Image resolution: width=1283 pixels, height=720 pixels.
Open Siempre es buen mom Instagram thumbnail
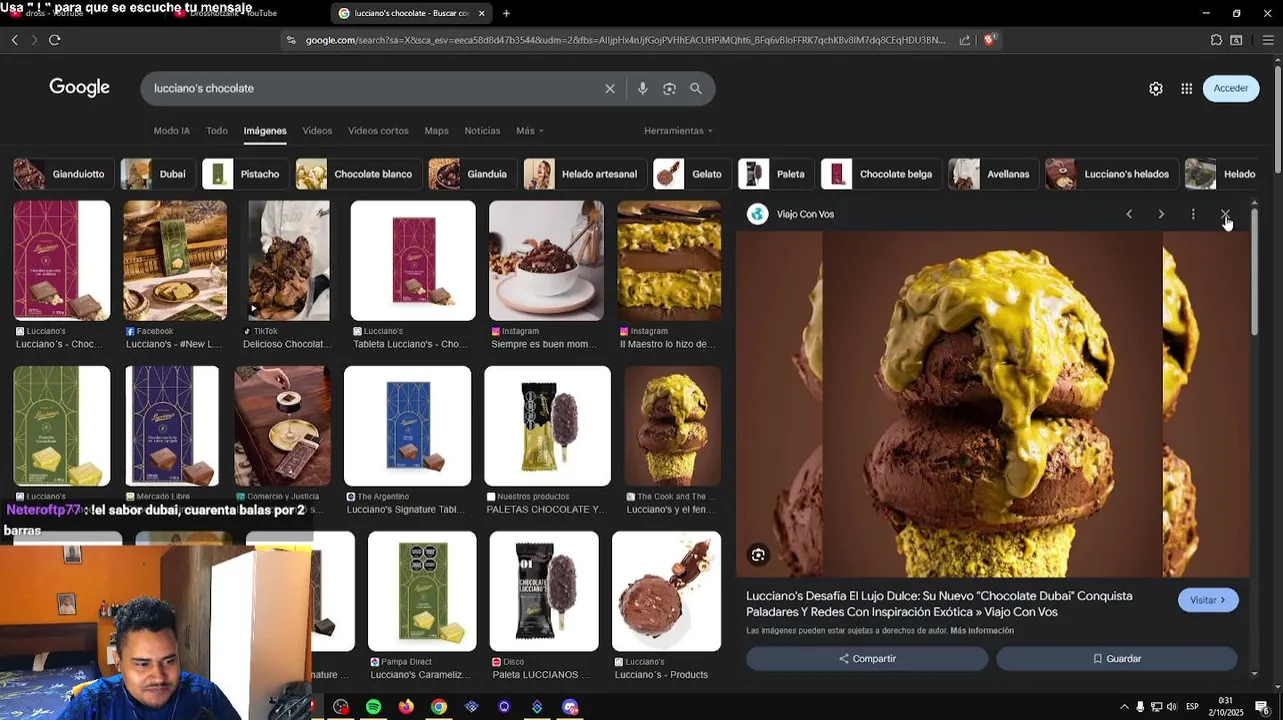[x=546, y=261]
